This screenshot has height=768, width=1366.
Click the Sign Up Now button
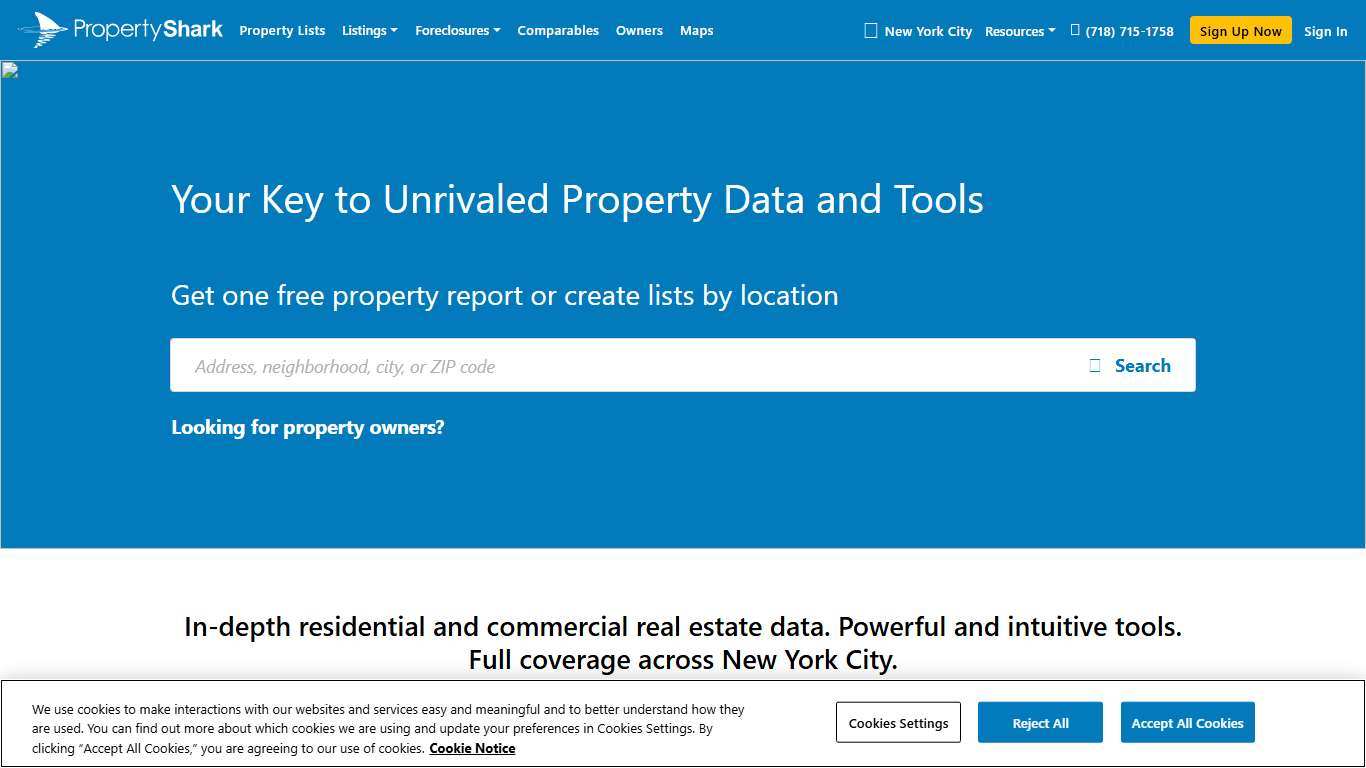click(x=1240, y=30)
